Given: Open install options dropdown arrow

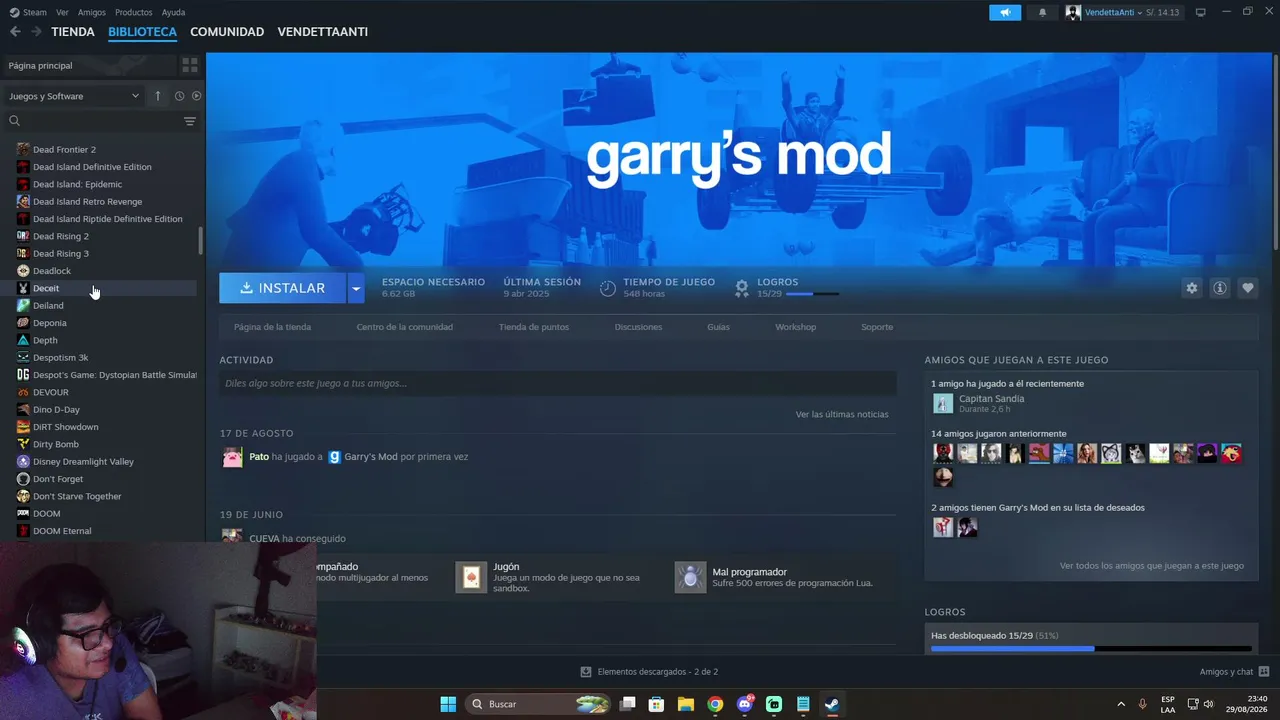Looking at the screenshot, I should (x=356, y=288).
